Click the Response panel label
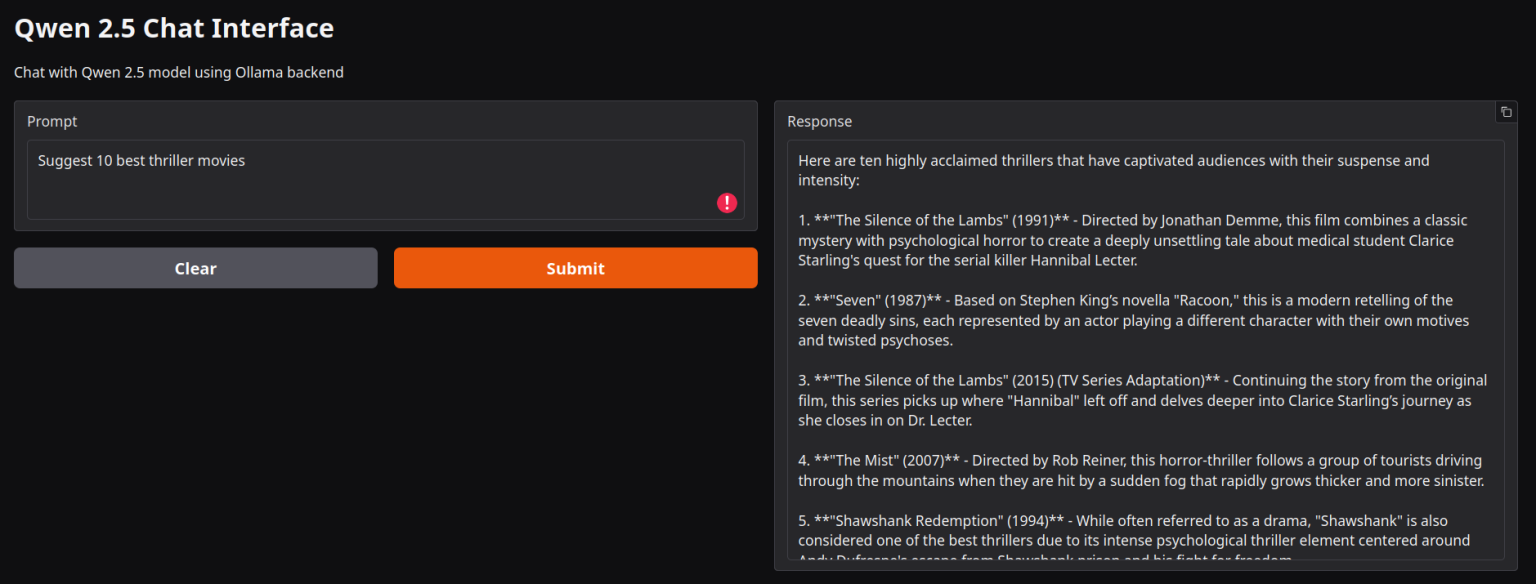The image size is (1536, 584). pos(819,121)
